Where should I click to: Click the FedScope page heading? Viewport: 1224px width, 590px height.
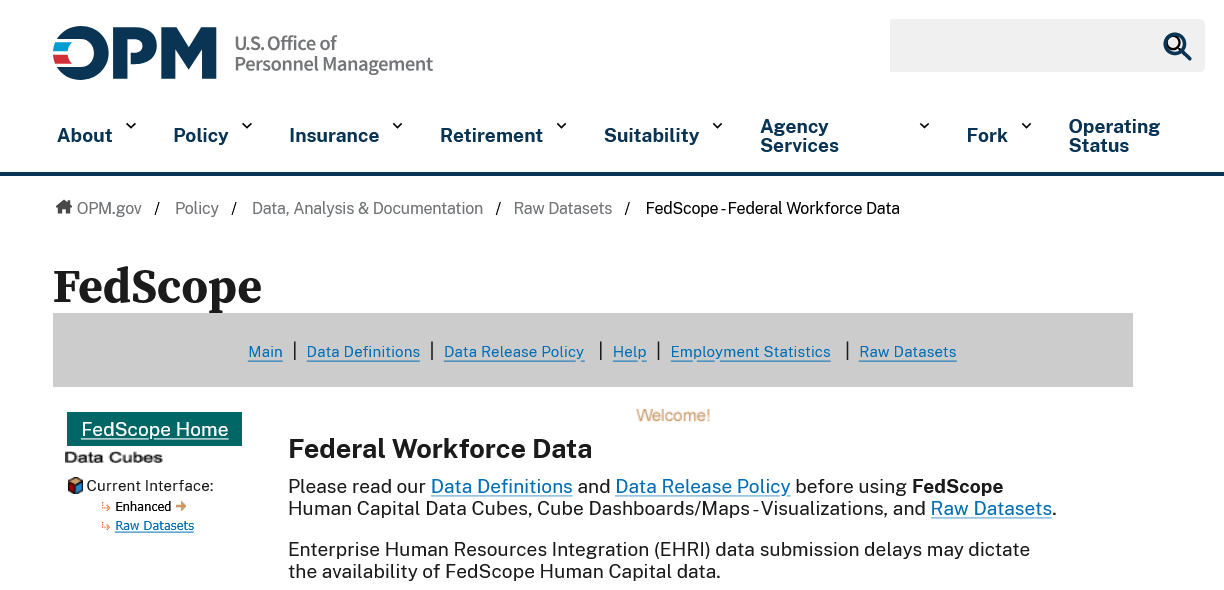pyautogui.click(x=158, y=287)
